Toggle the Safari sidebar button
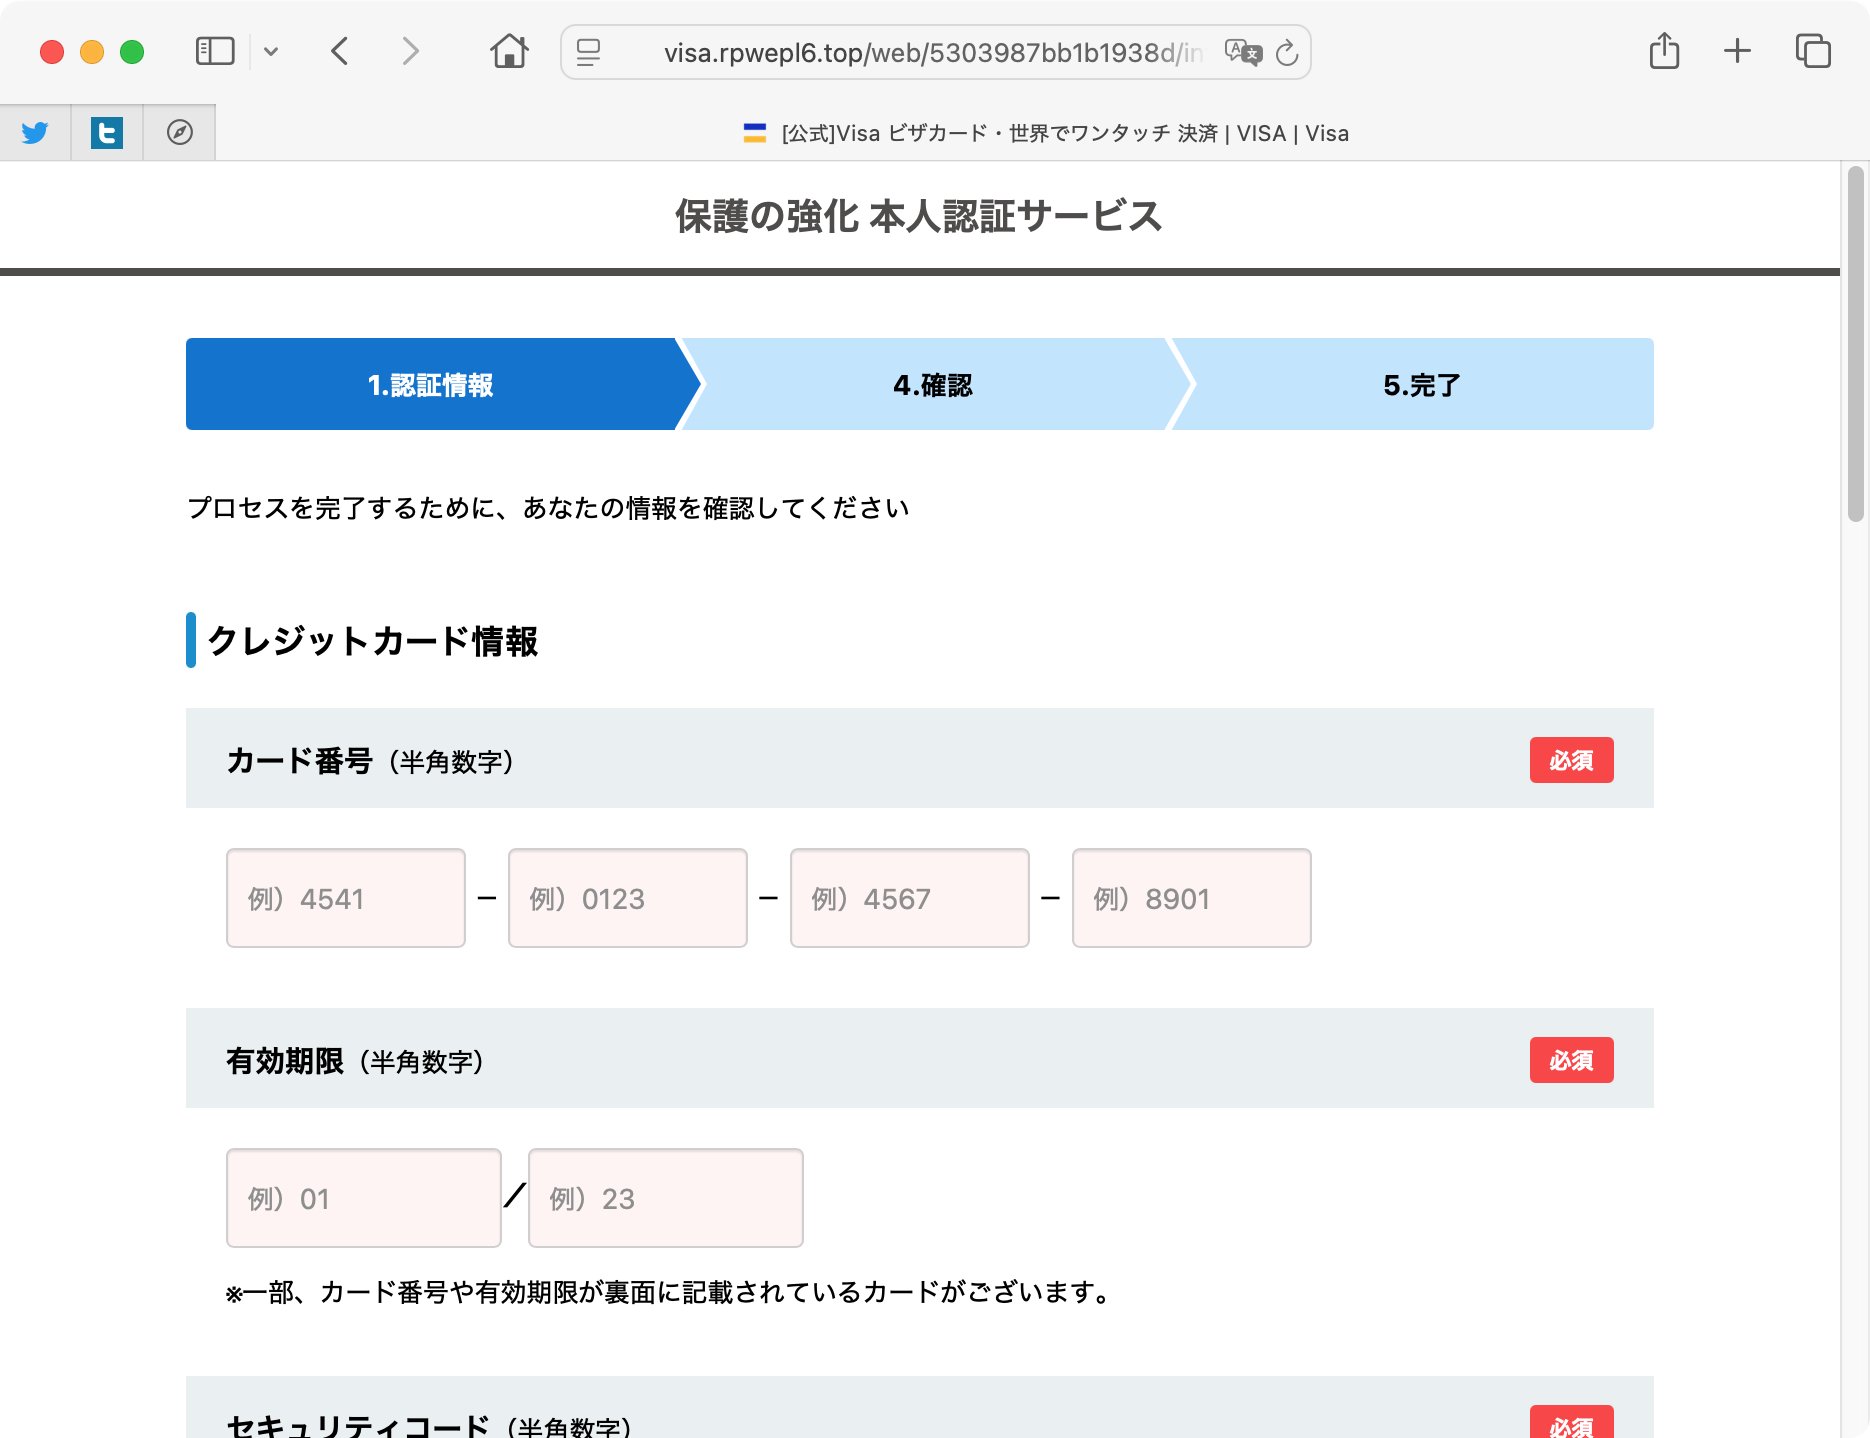1870x1438 pixels. 215,51
